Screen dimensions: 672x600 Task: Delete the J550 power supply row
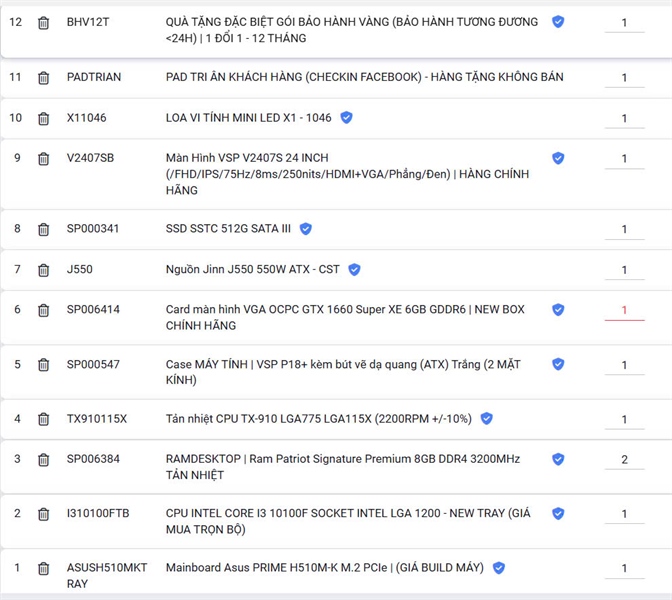coord(44,270)
